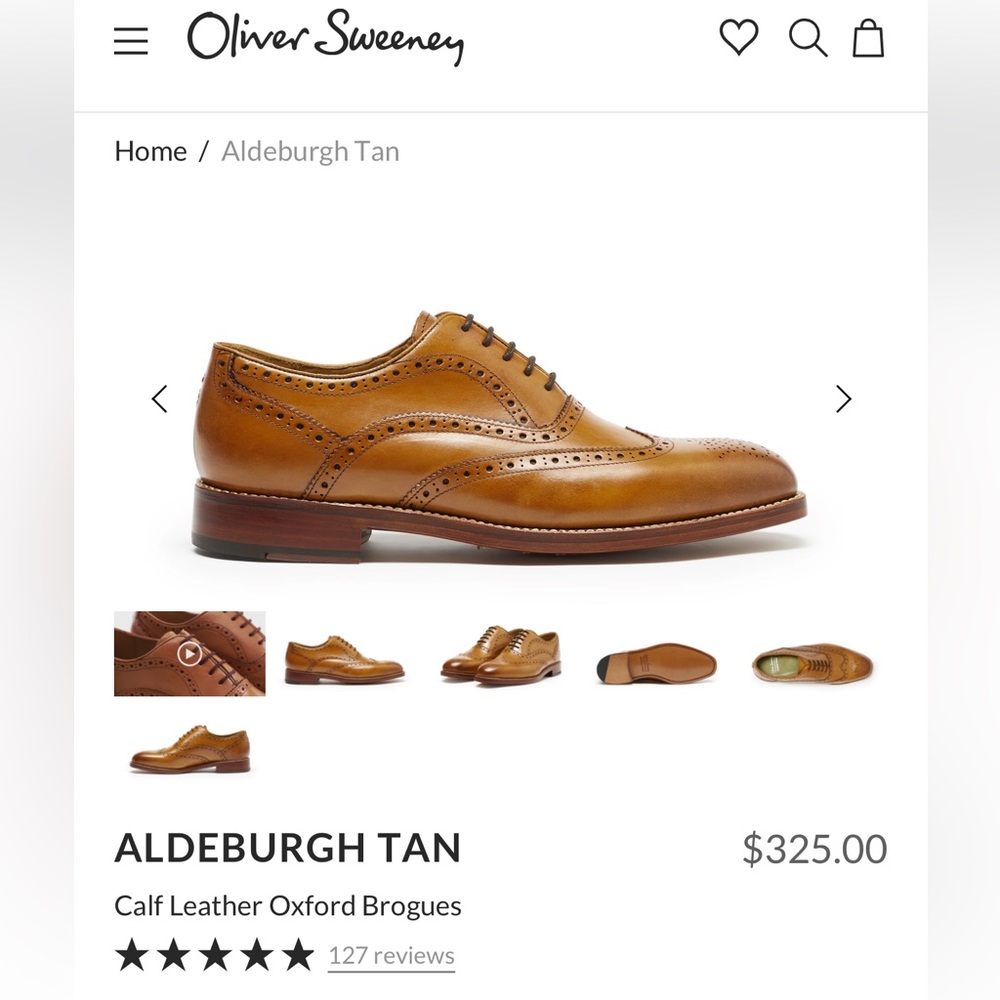Select the sole view thumbnail

tap(655, 654)
